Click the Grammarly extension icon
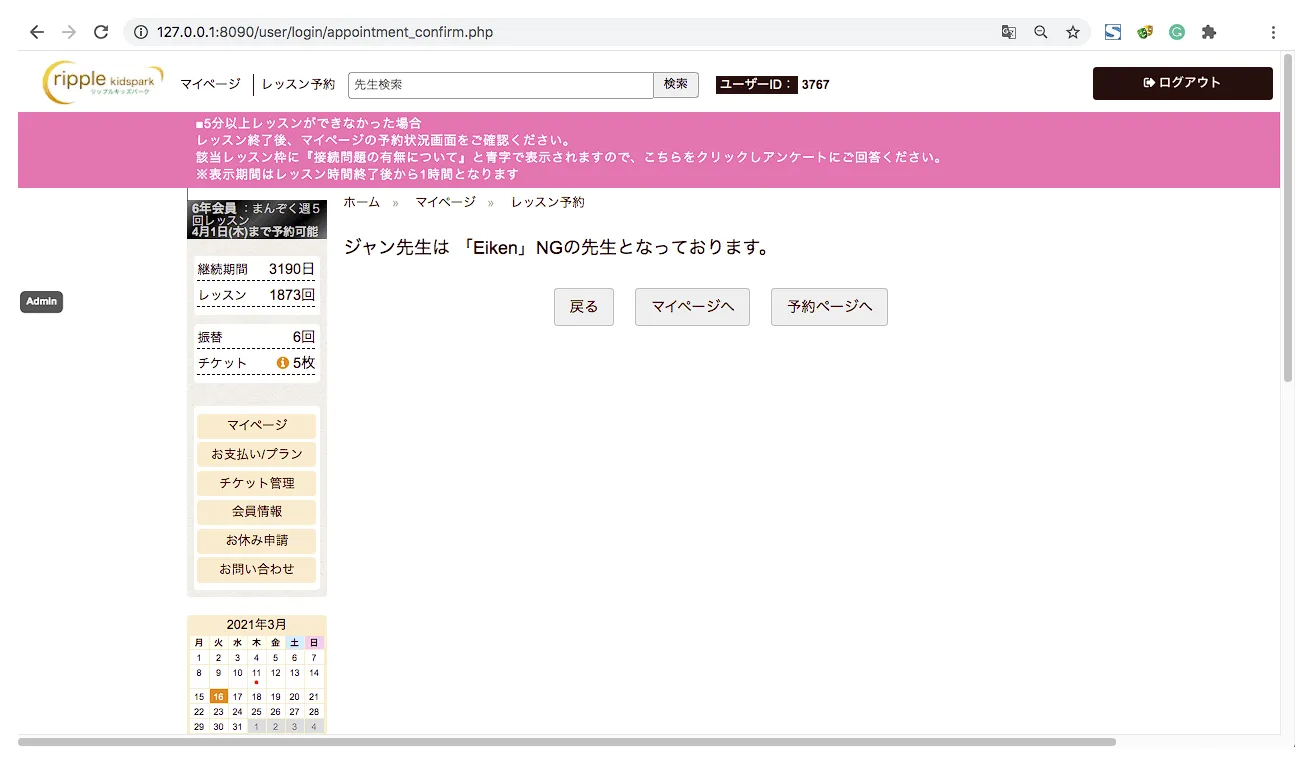Image resolution: width=1315 pixels, height=768 pixels. coord(1177,32)
